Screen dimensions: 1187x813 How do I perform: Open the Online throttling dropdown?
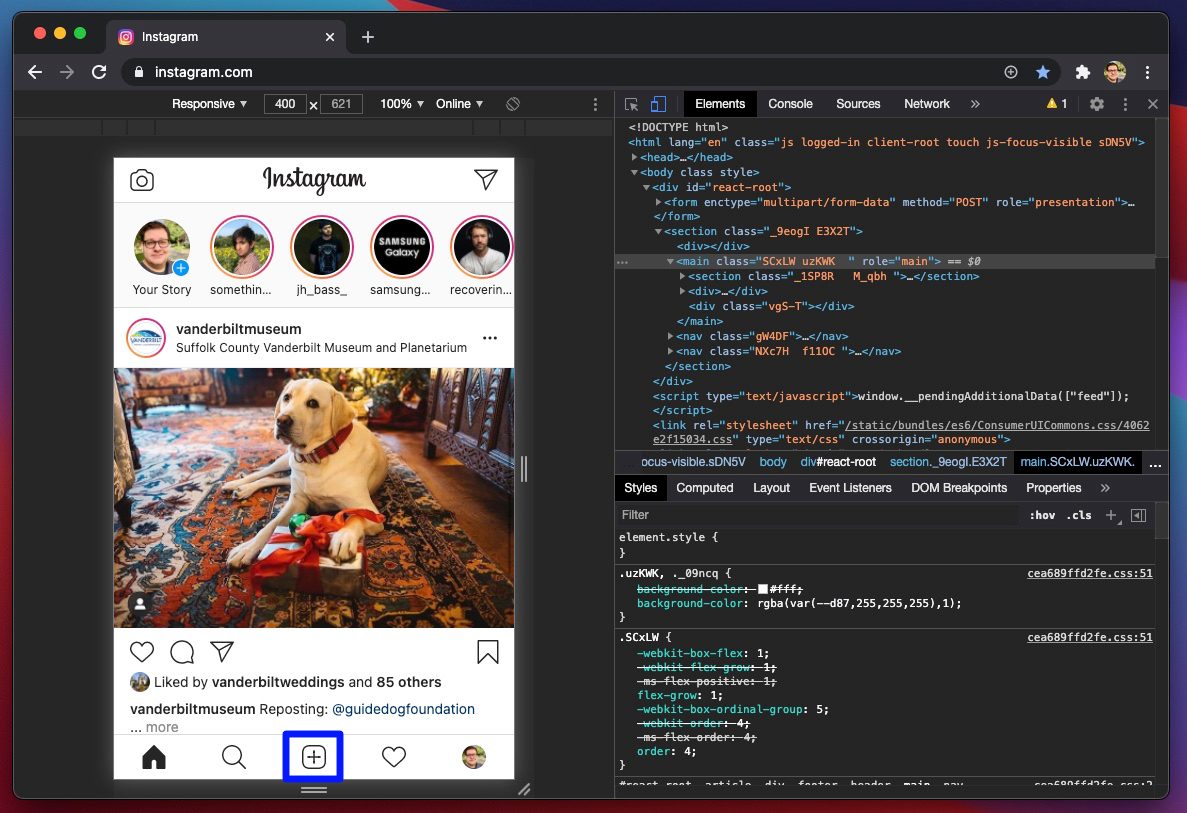[459, 104]
